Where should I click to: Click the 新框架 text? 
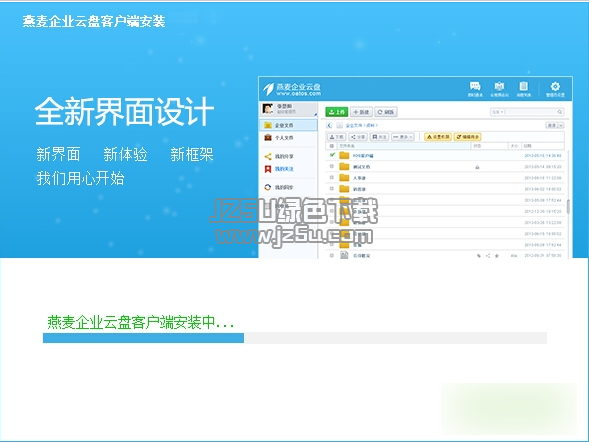(x=192, y=154)
